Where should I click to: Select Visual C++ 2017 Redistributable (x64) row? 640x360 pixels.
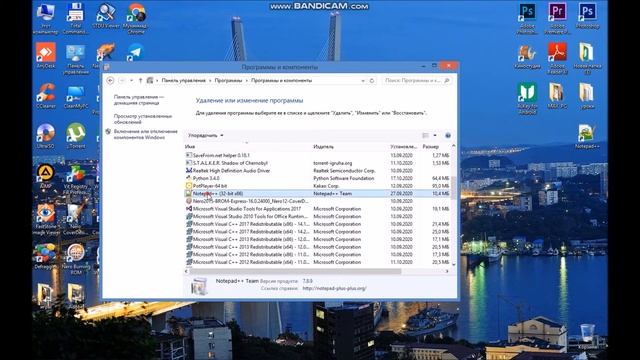click(318, 231)
